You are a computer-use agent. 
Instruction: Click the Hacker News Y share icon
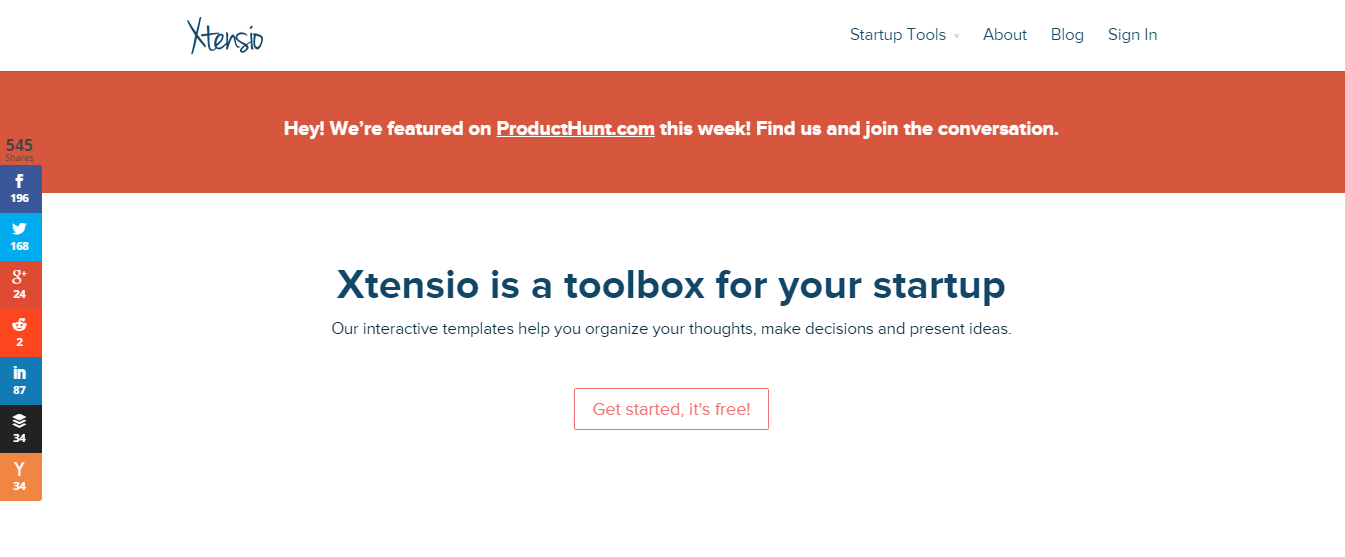(20, 476)
